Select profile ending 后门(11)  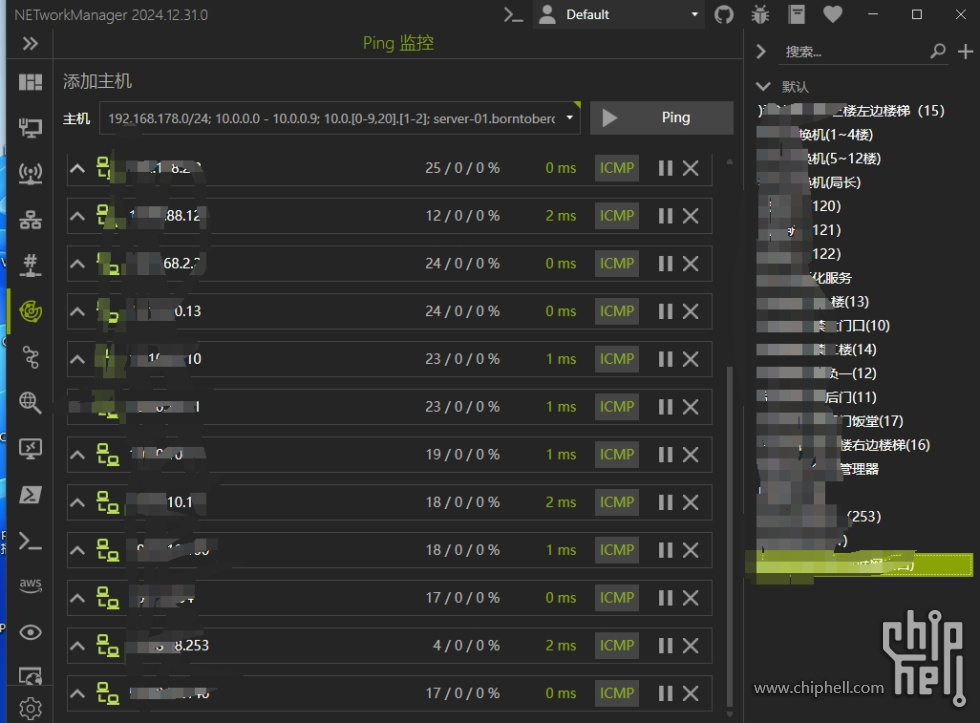pos(817,397)
